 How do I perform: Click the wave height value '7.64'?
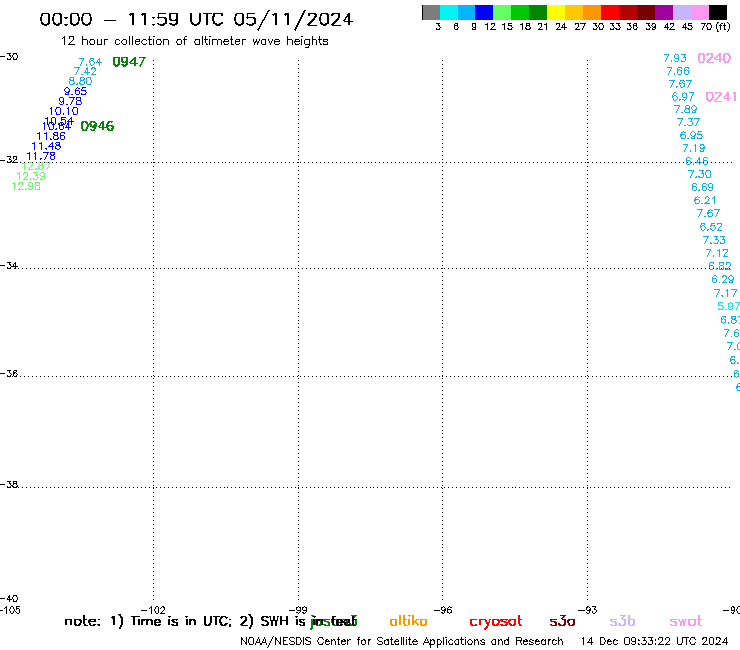(90, 62)
